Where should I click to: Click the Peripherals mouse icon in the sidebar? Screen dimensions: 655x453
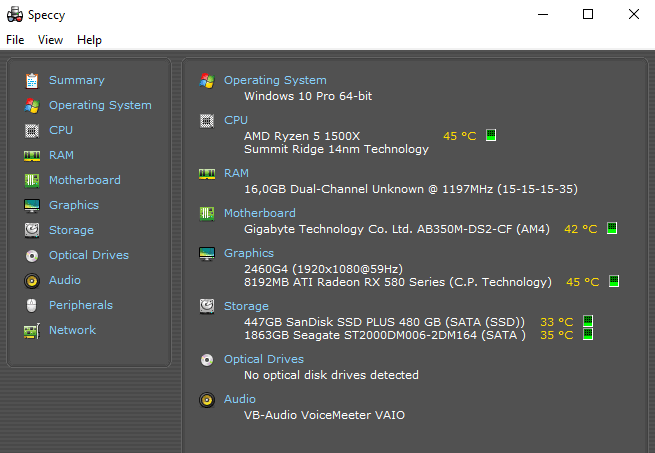point(32,305)
